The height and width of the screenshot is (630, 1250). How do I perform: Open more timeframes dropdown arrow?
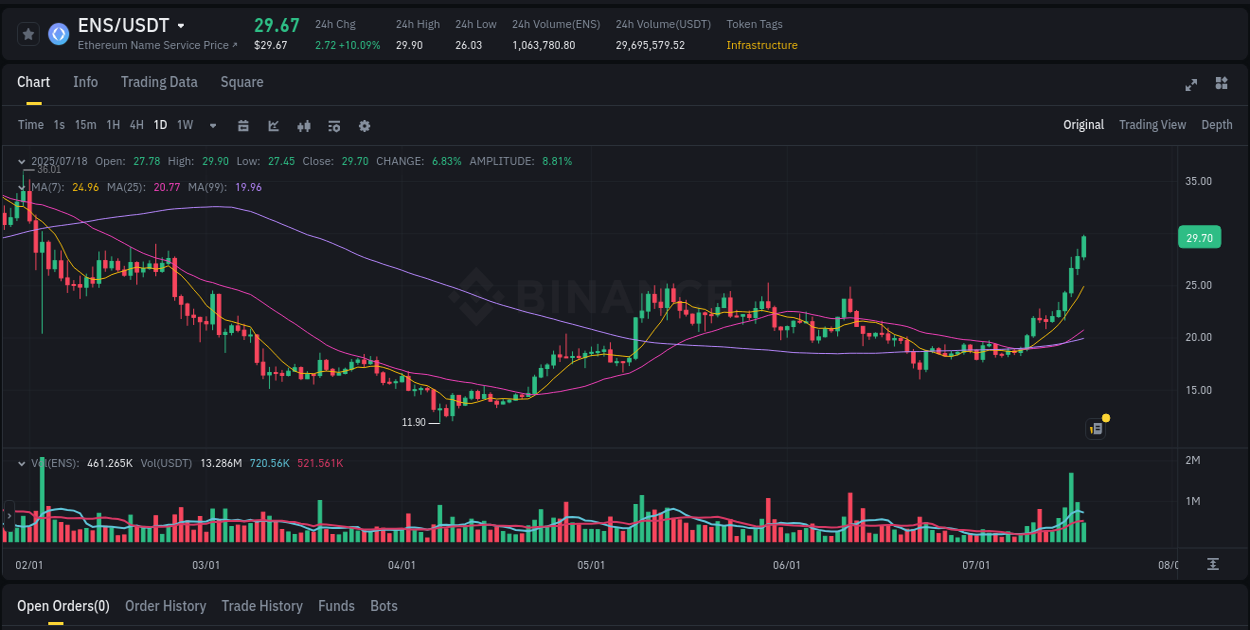(211, 124)
